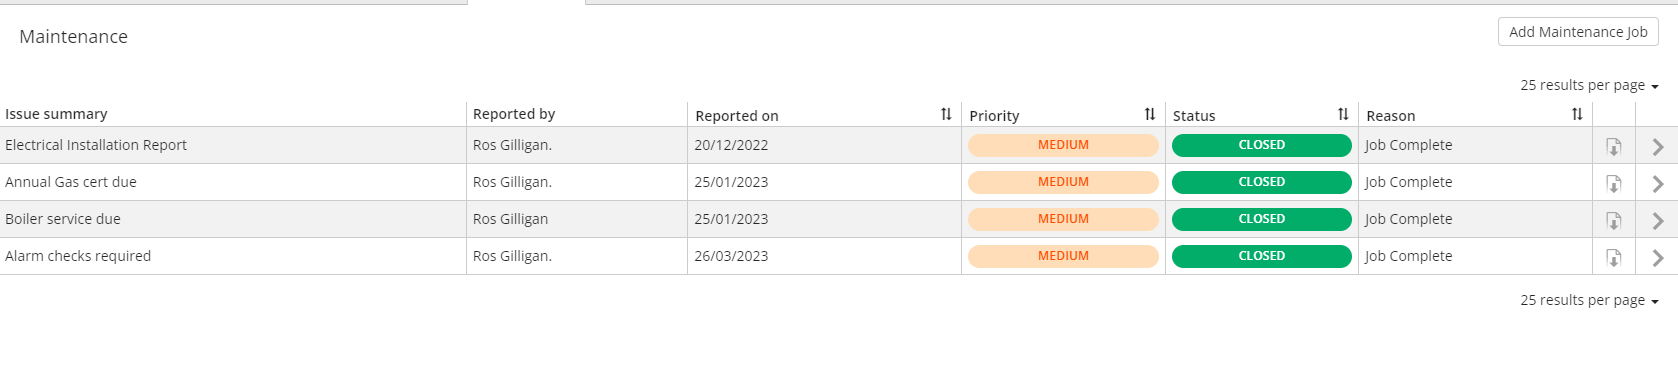The width and height of the screenshot is (1678, 369).
Task: Download document for Alarm checks required row
Action: (x=1613, y=258)
